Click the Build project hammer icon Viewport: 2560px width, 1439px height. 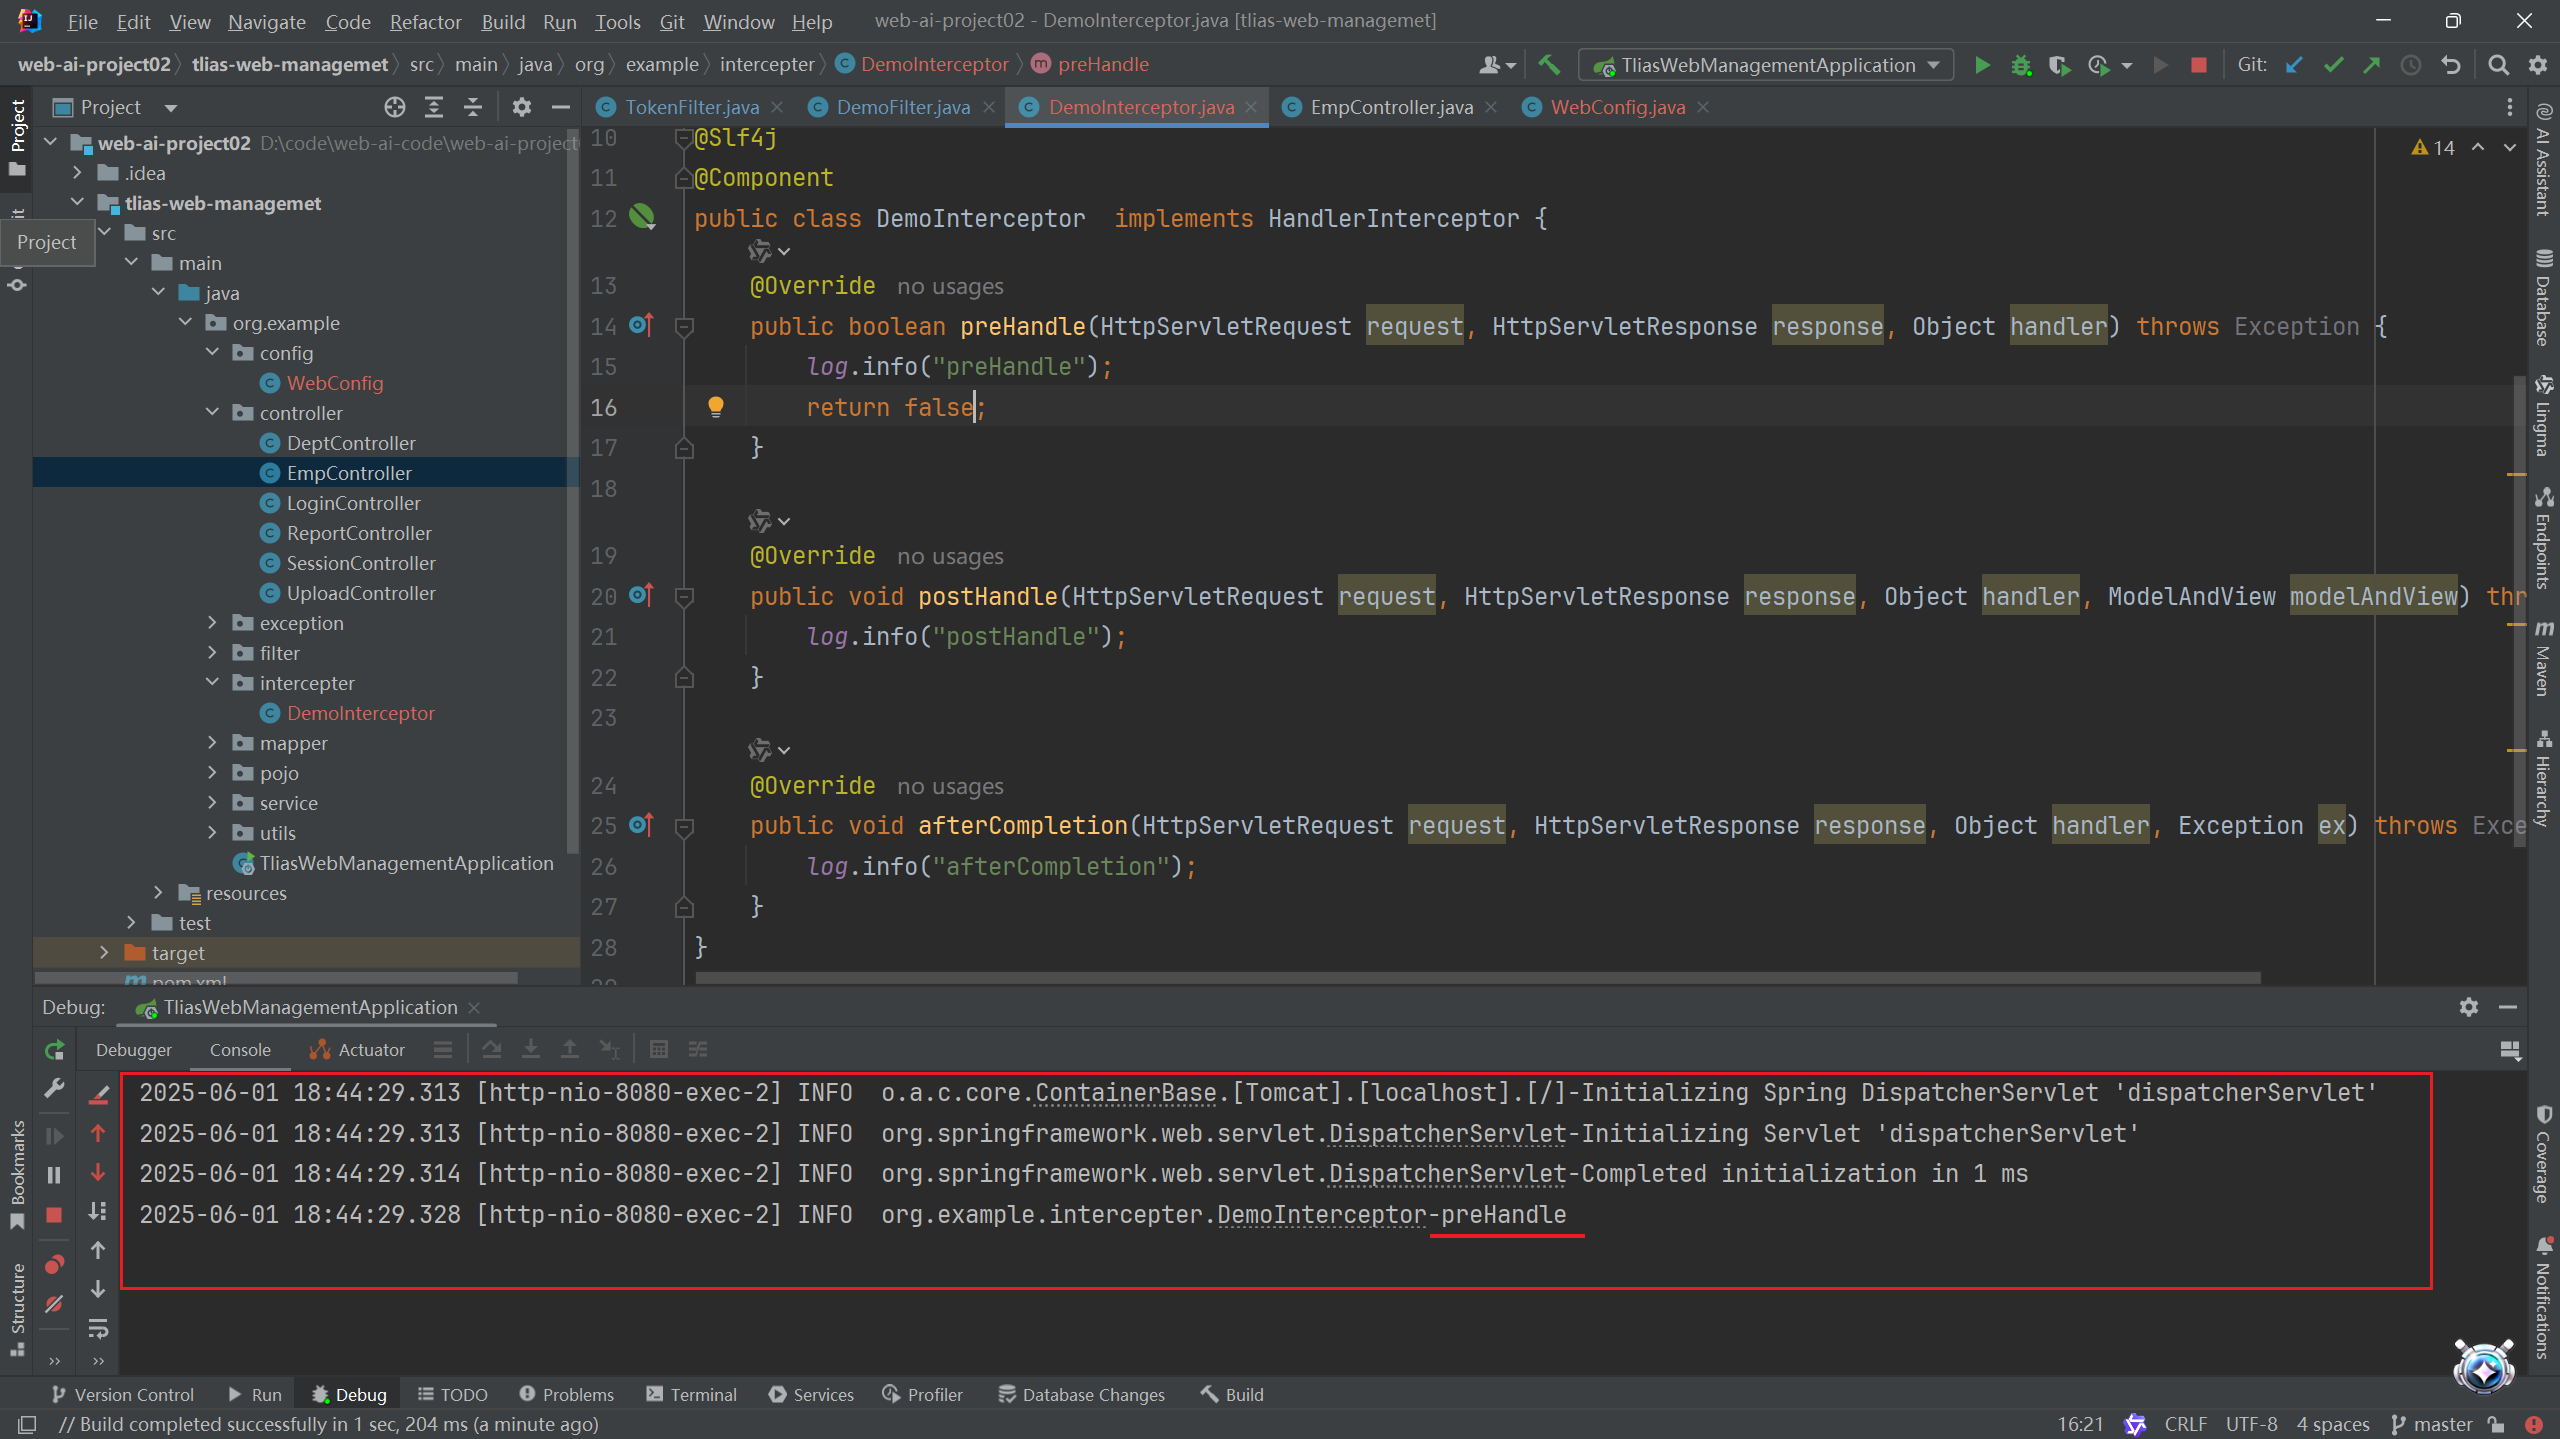[1549, 65]
